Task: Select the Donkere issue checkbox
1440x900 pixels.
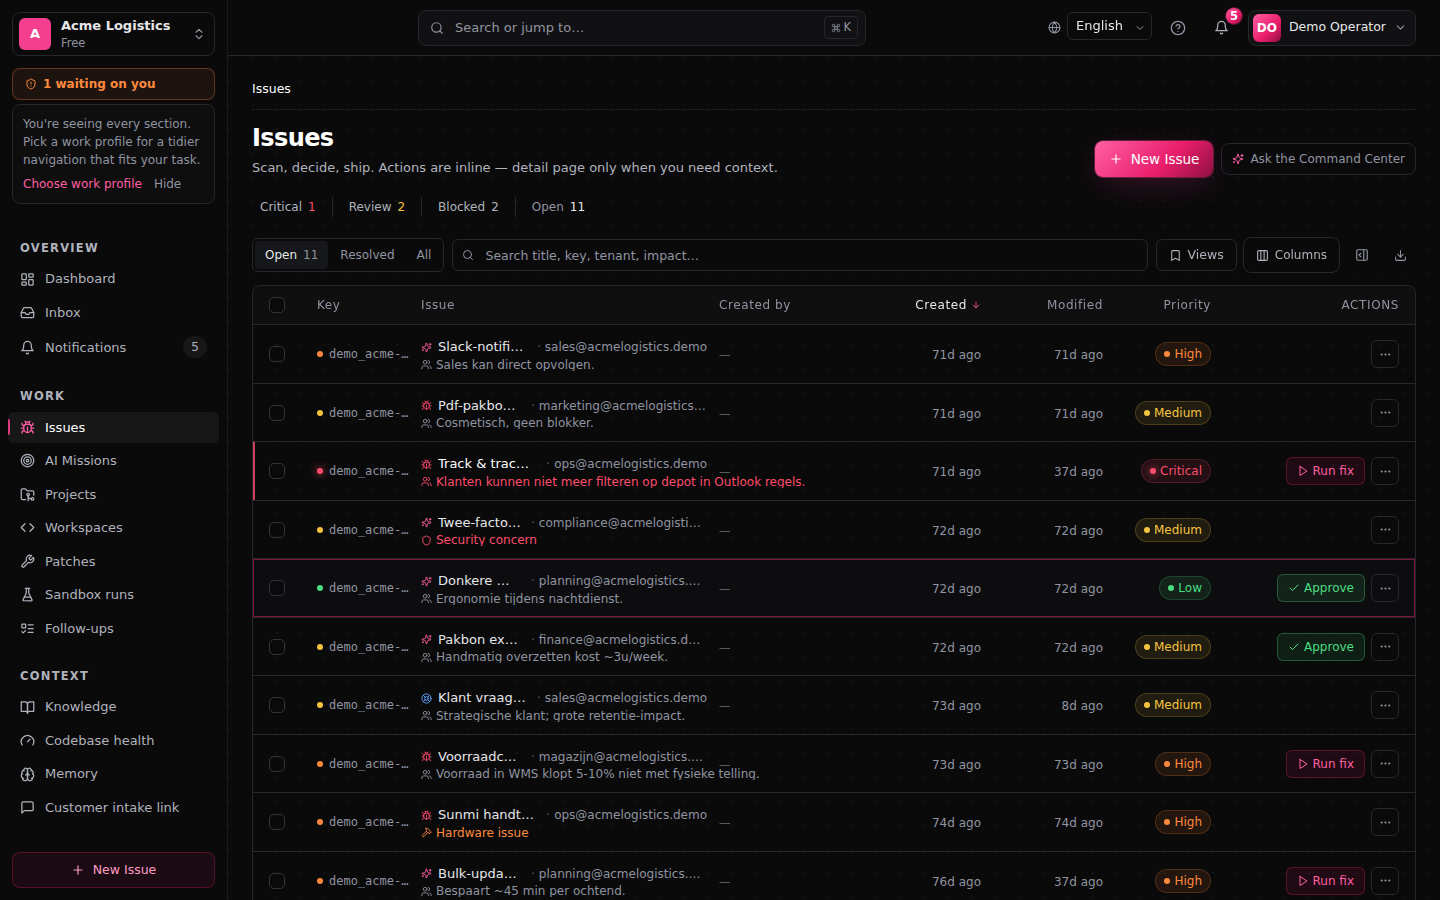Action: tap(277, 588)
